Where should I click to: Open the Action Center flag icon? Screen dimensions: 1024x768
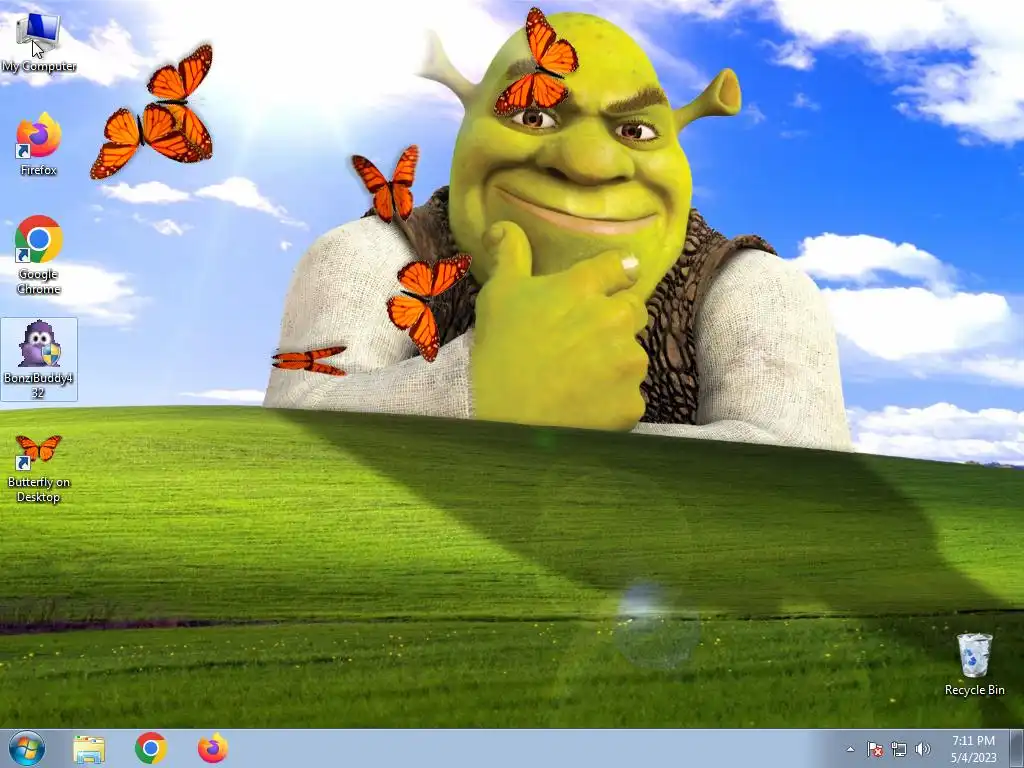pyautogui.click(x=874, y=749)
